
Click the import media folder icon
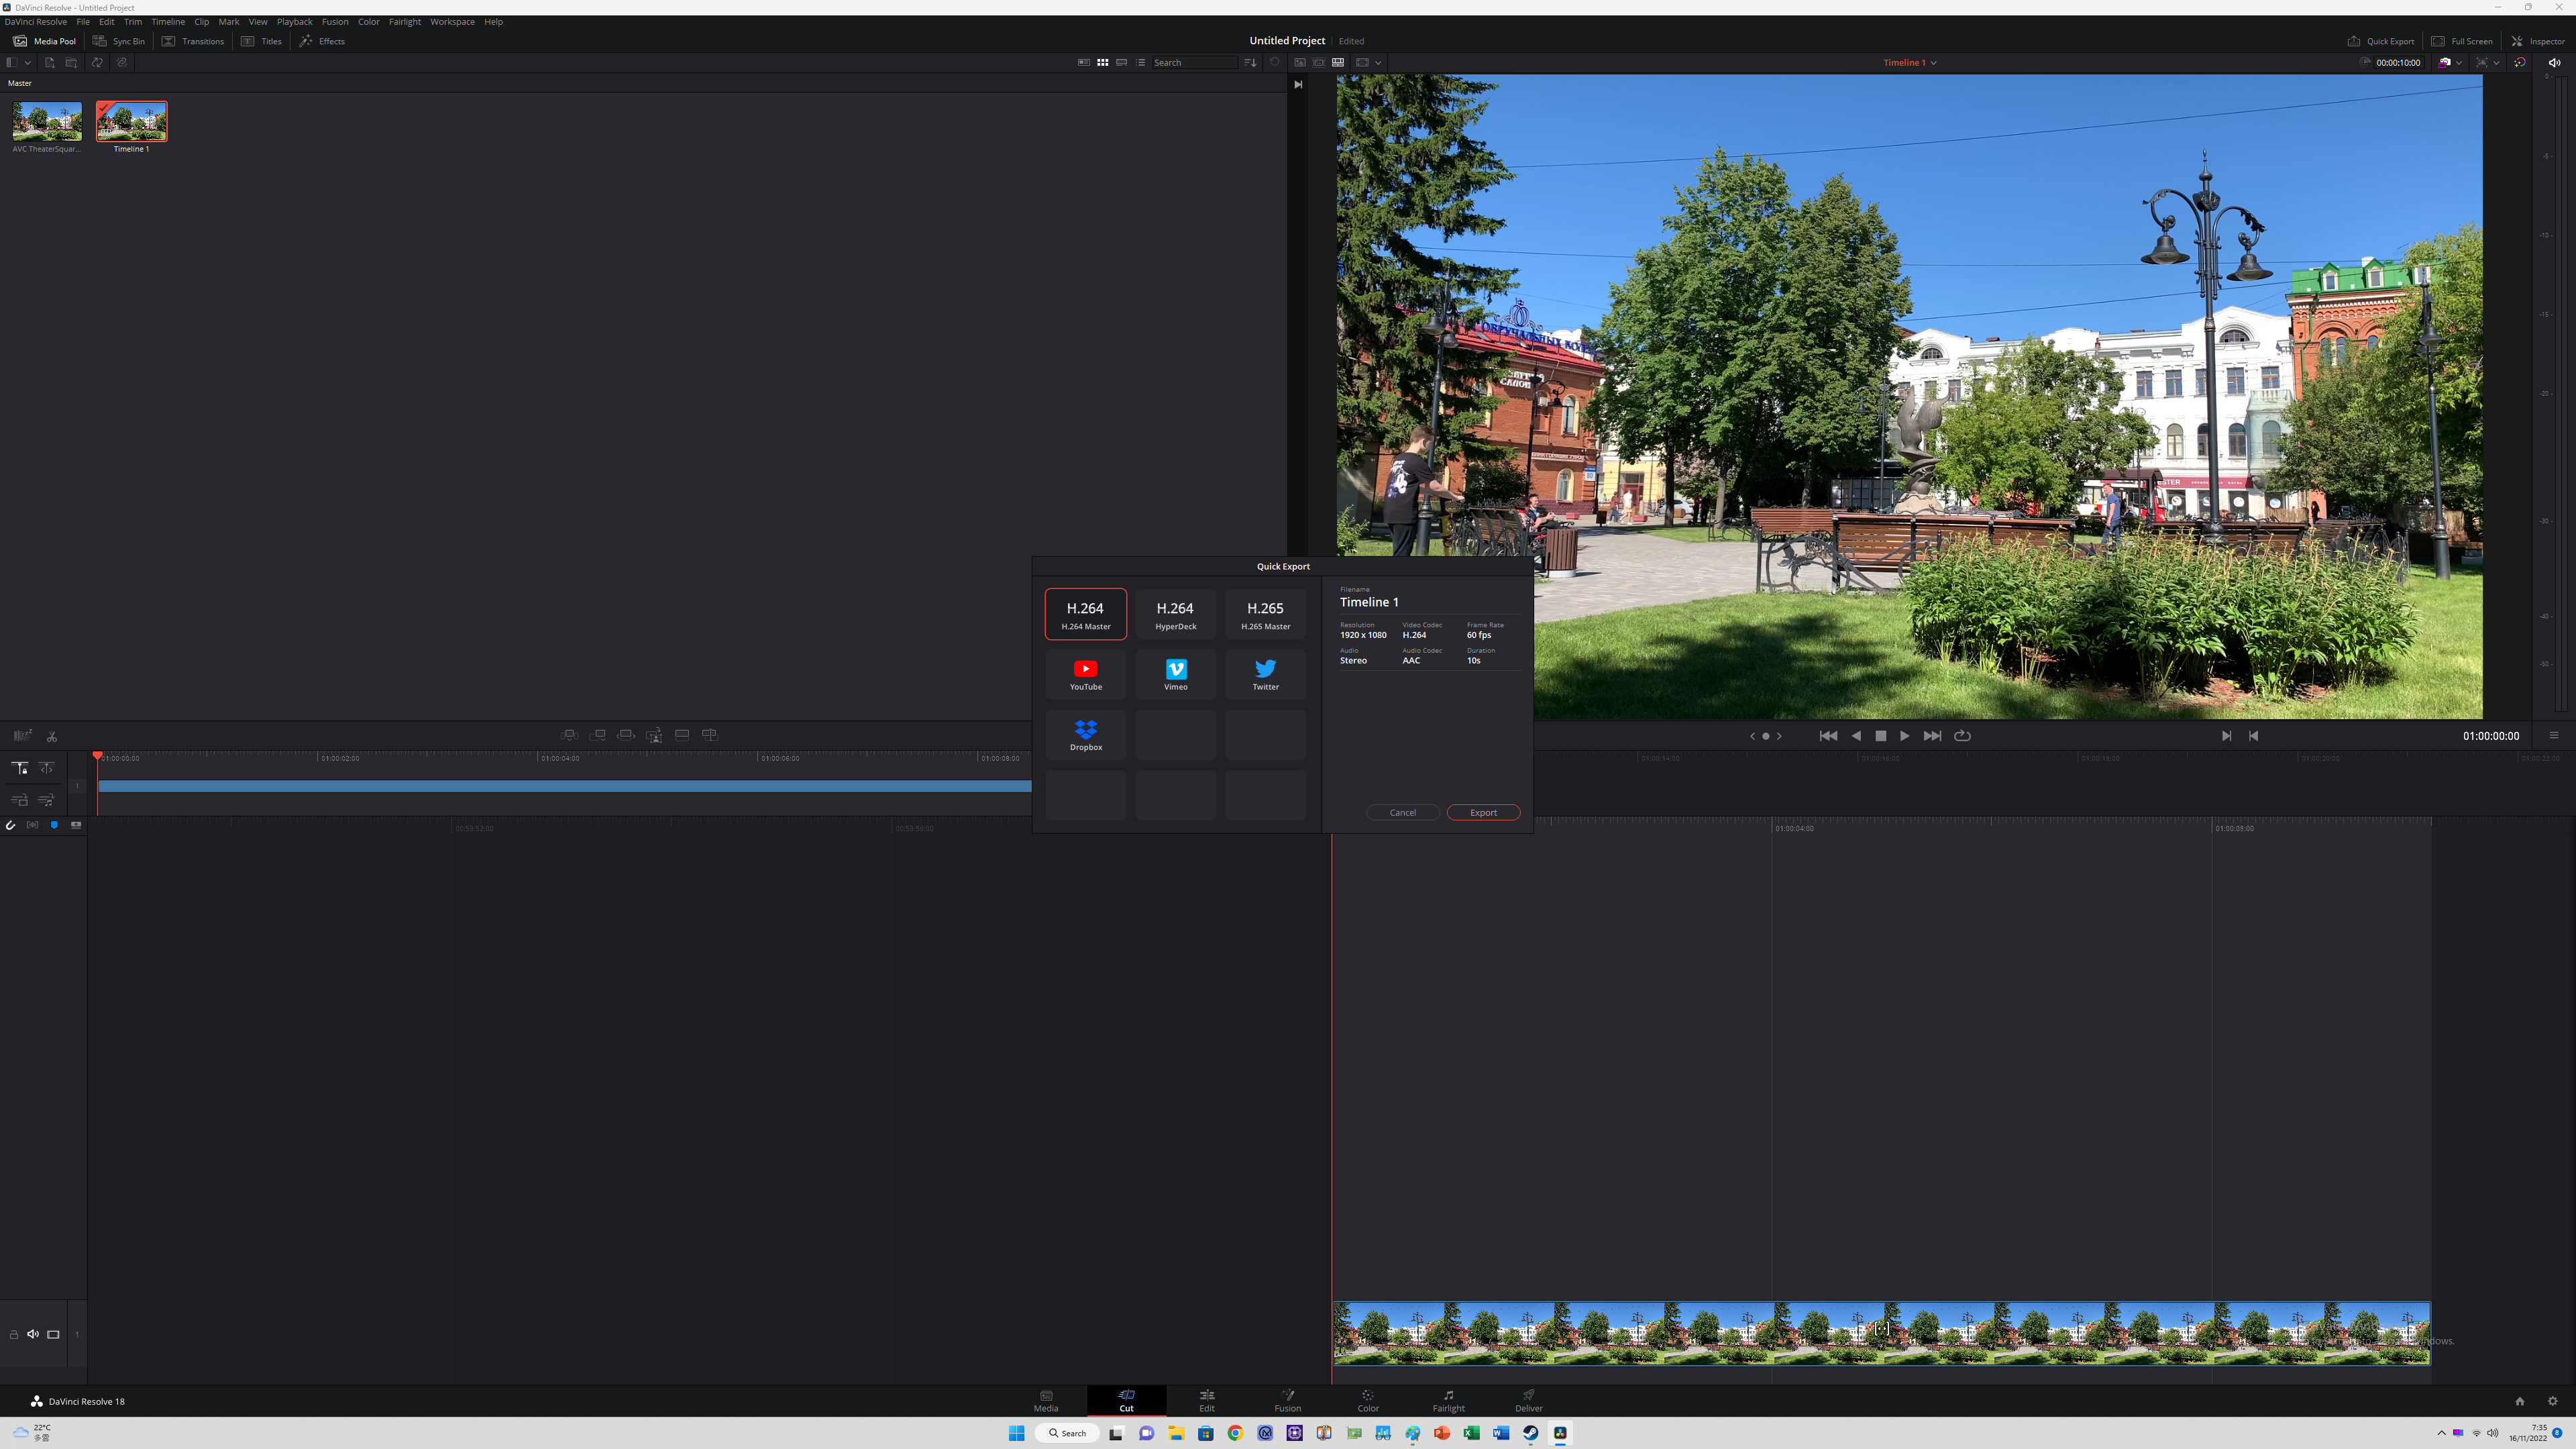(x=71, y=62)
